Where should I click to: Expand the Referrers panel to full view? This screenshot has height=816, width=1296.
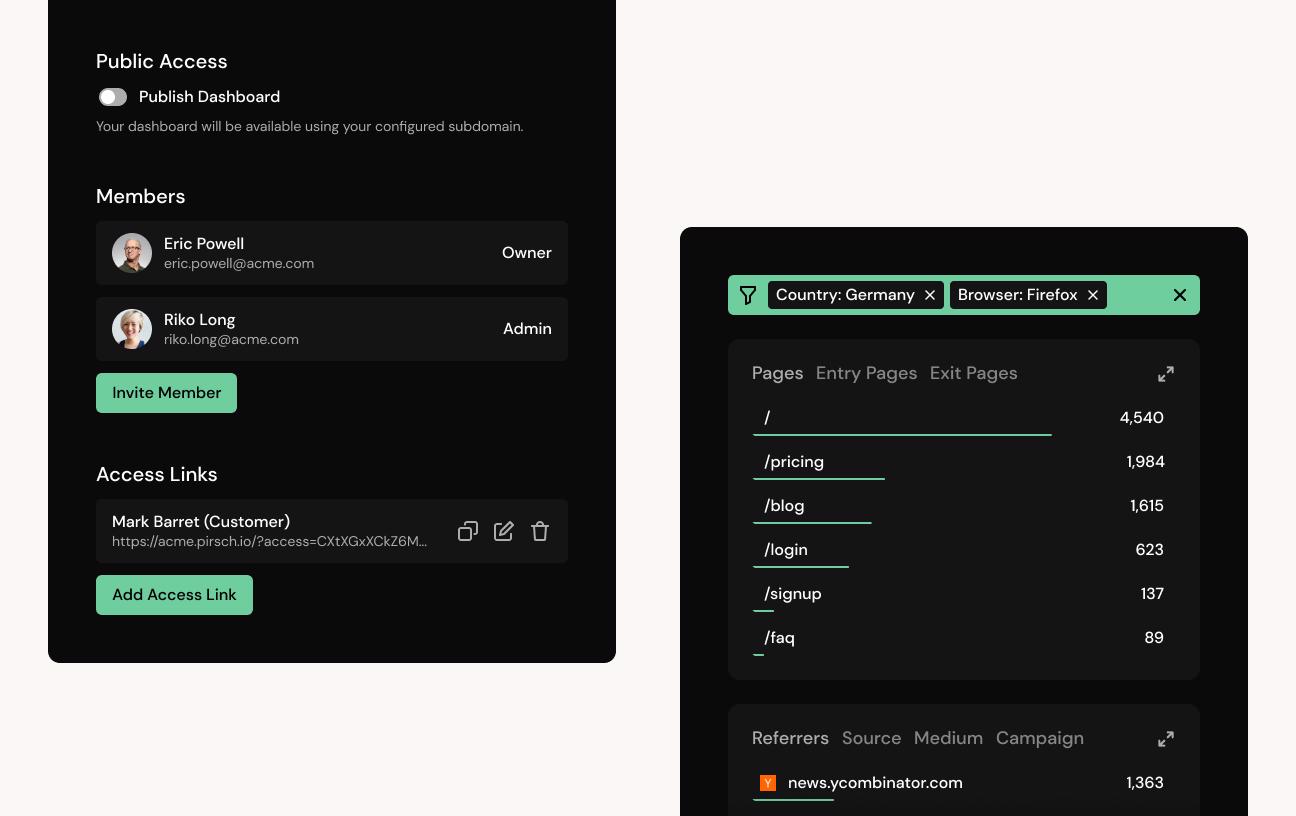(x=1166, y=739)
